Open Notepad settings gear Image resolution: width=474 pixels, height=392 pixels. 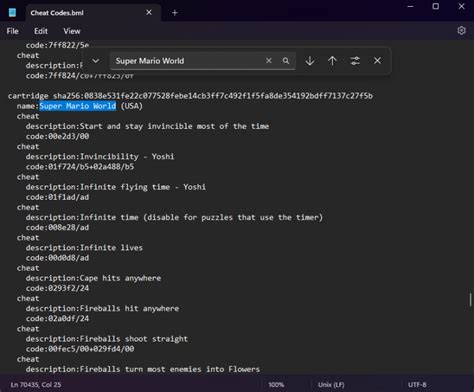(461, 31)
